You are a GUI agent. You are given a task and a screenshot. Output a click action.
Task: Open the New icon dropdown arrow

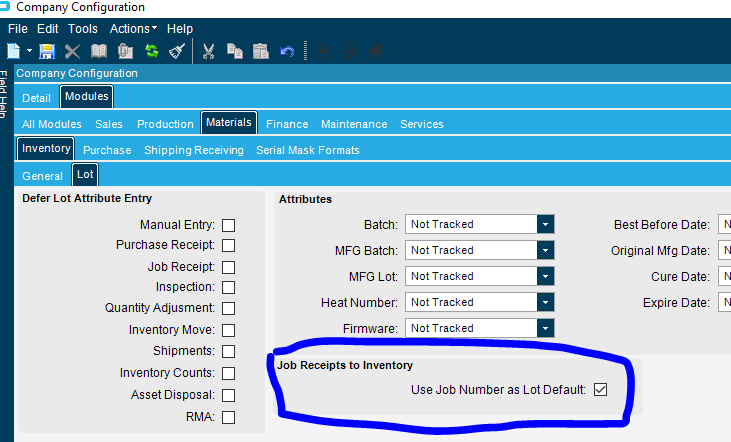pyautogui.click(x=29, y=50)
